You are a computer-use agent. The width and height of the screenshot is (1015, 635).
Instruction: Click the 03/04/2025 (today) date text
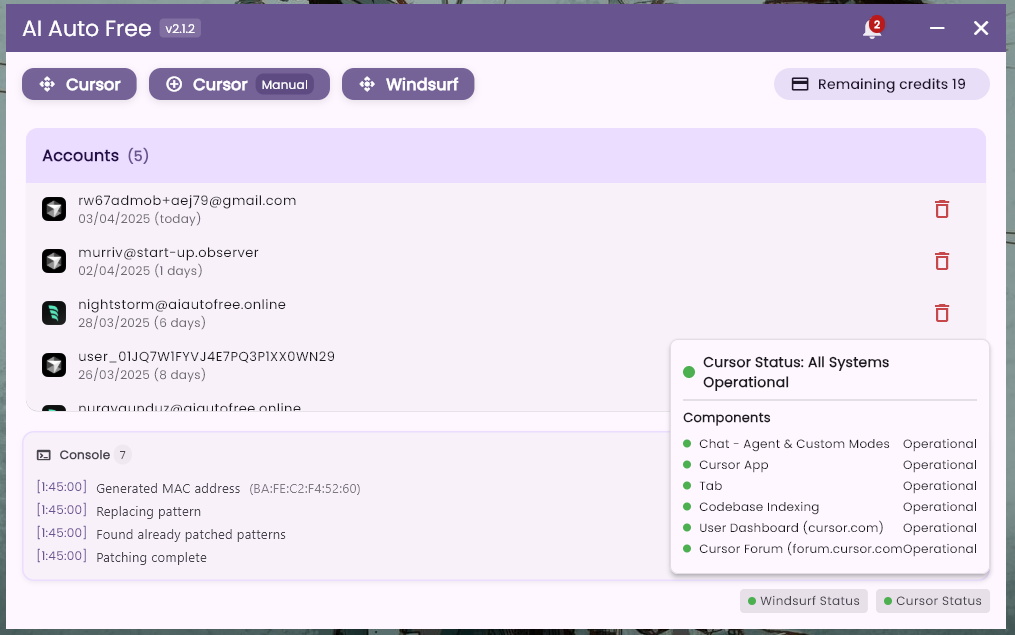(x=139, y=219)
